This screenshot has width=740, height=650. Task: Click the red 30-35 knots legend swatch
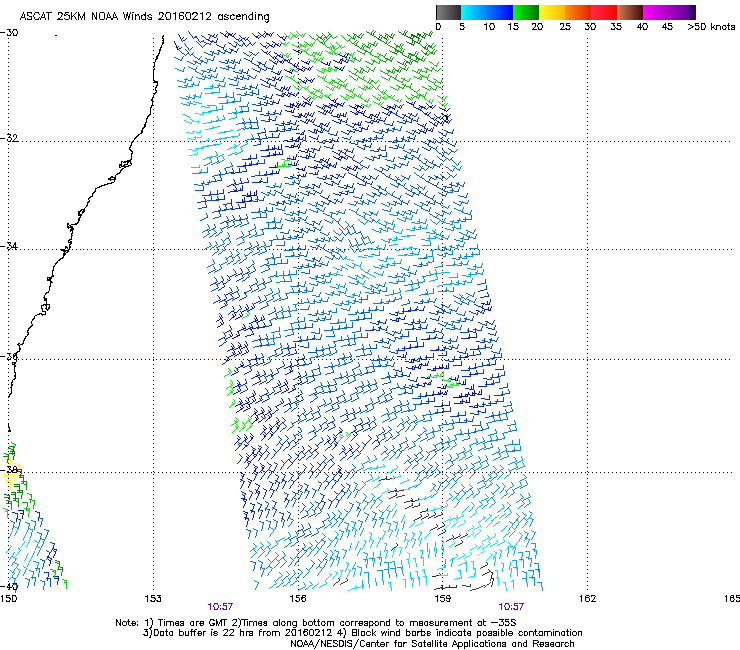604,12
